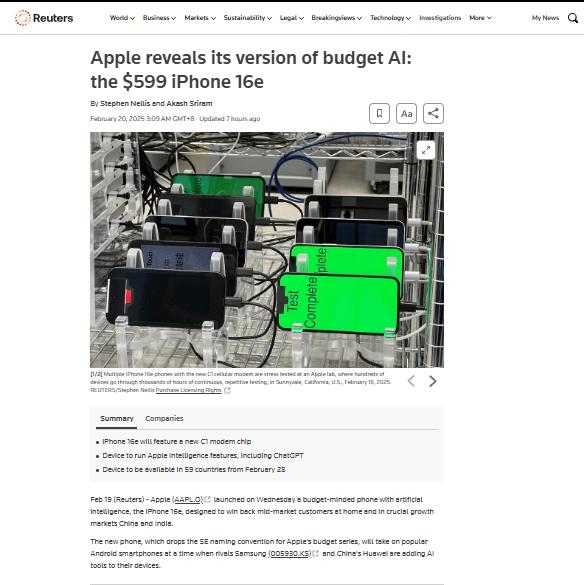
Task: Expand the Legal menu
Action: (291, 18)
